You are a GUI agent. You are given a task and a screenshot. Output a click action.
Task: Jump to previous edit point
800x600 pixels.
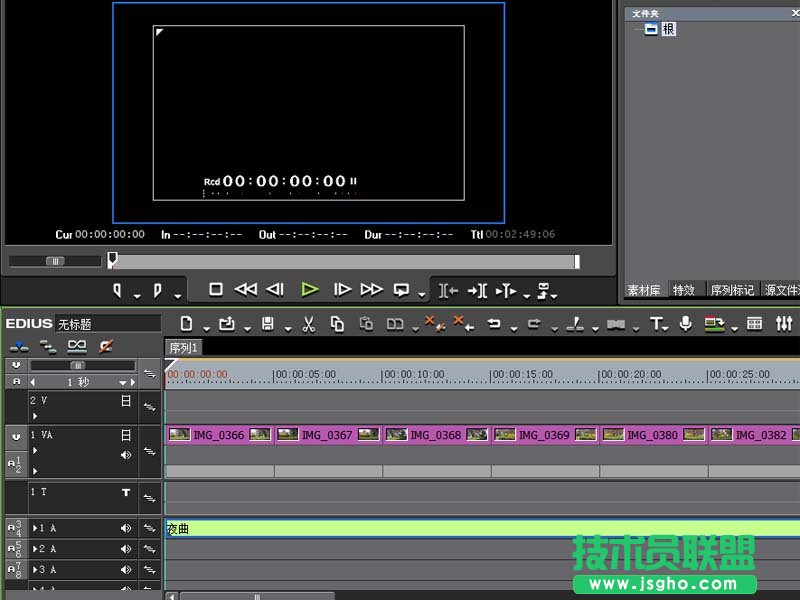[448, 291]
